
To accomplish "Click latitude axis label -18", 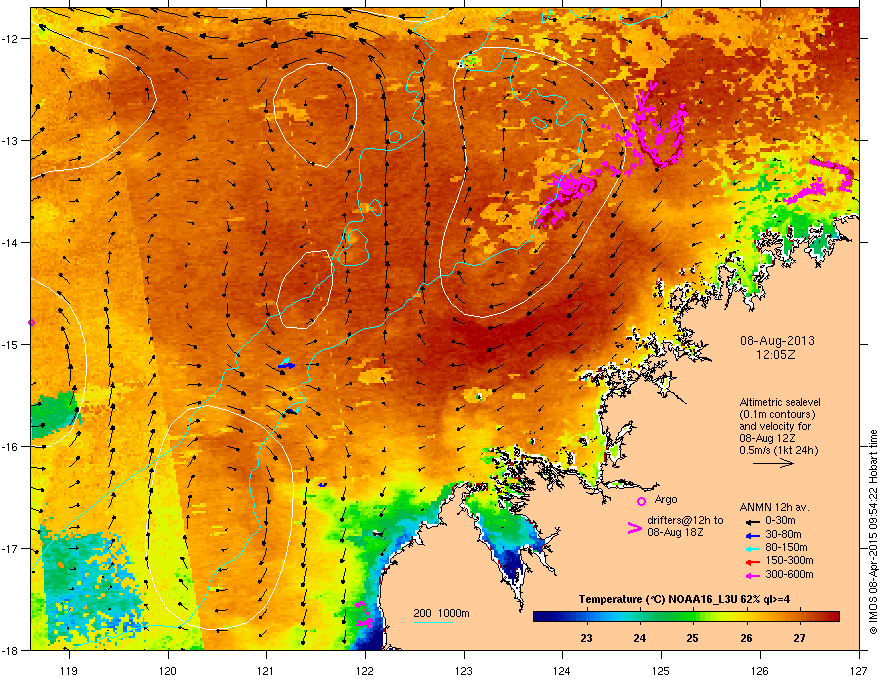I will pos(10,650).
